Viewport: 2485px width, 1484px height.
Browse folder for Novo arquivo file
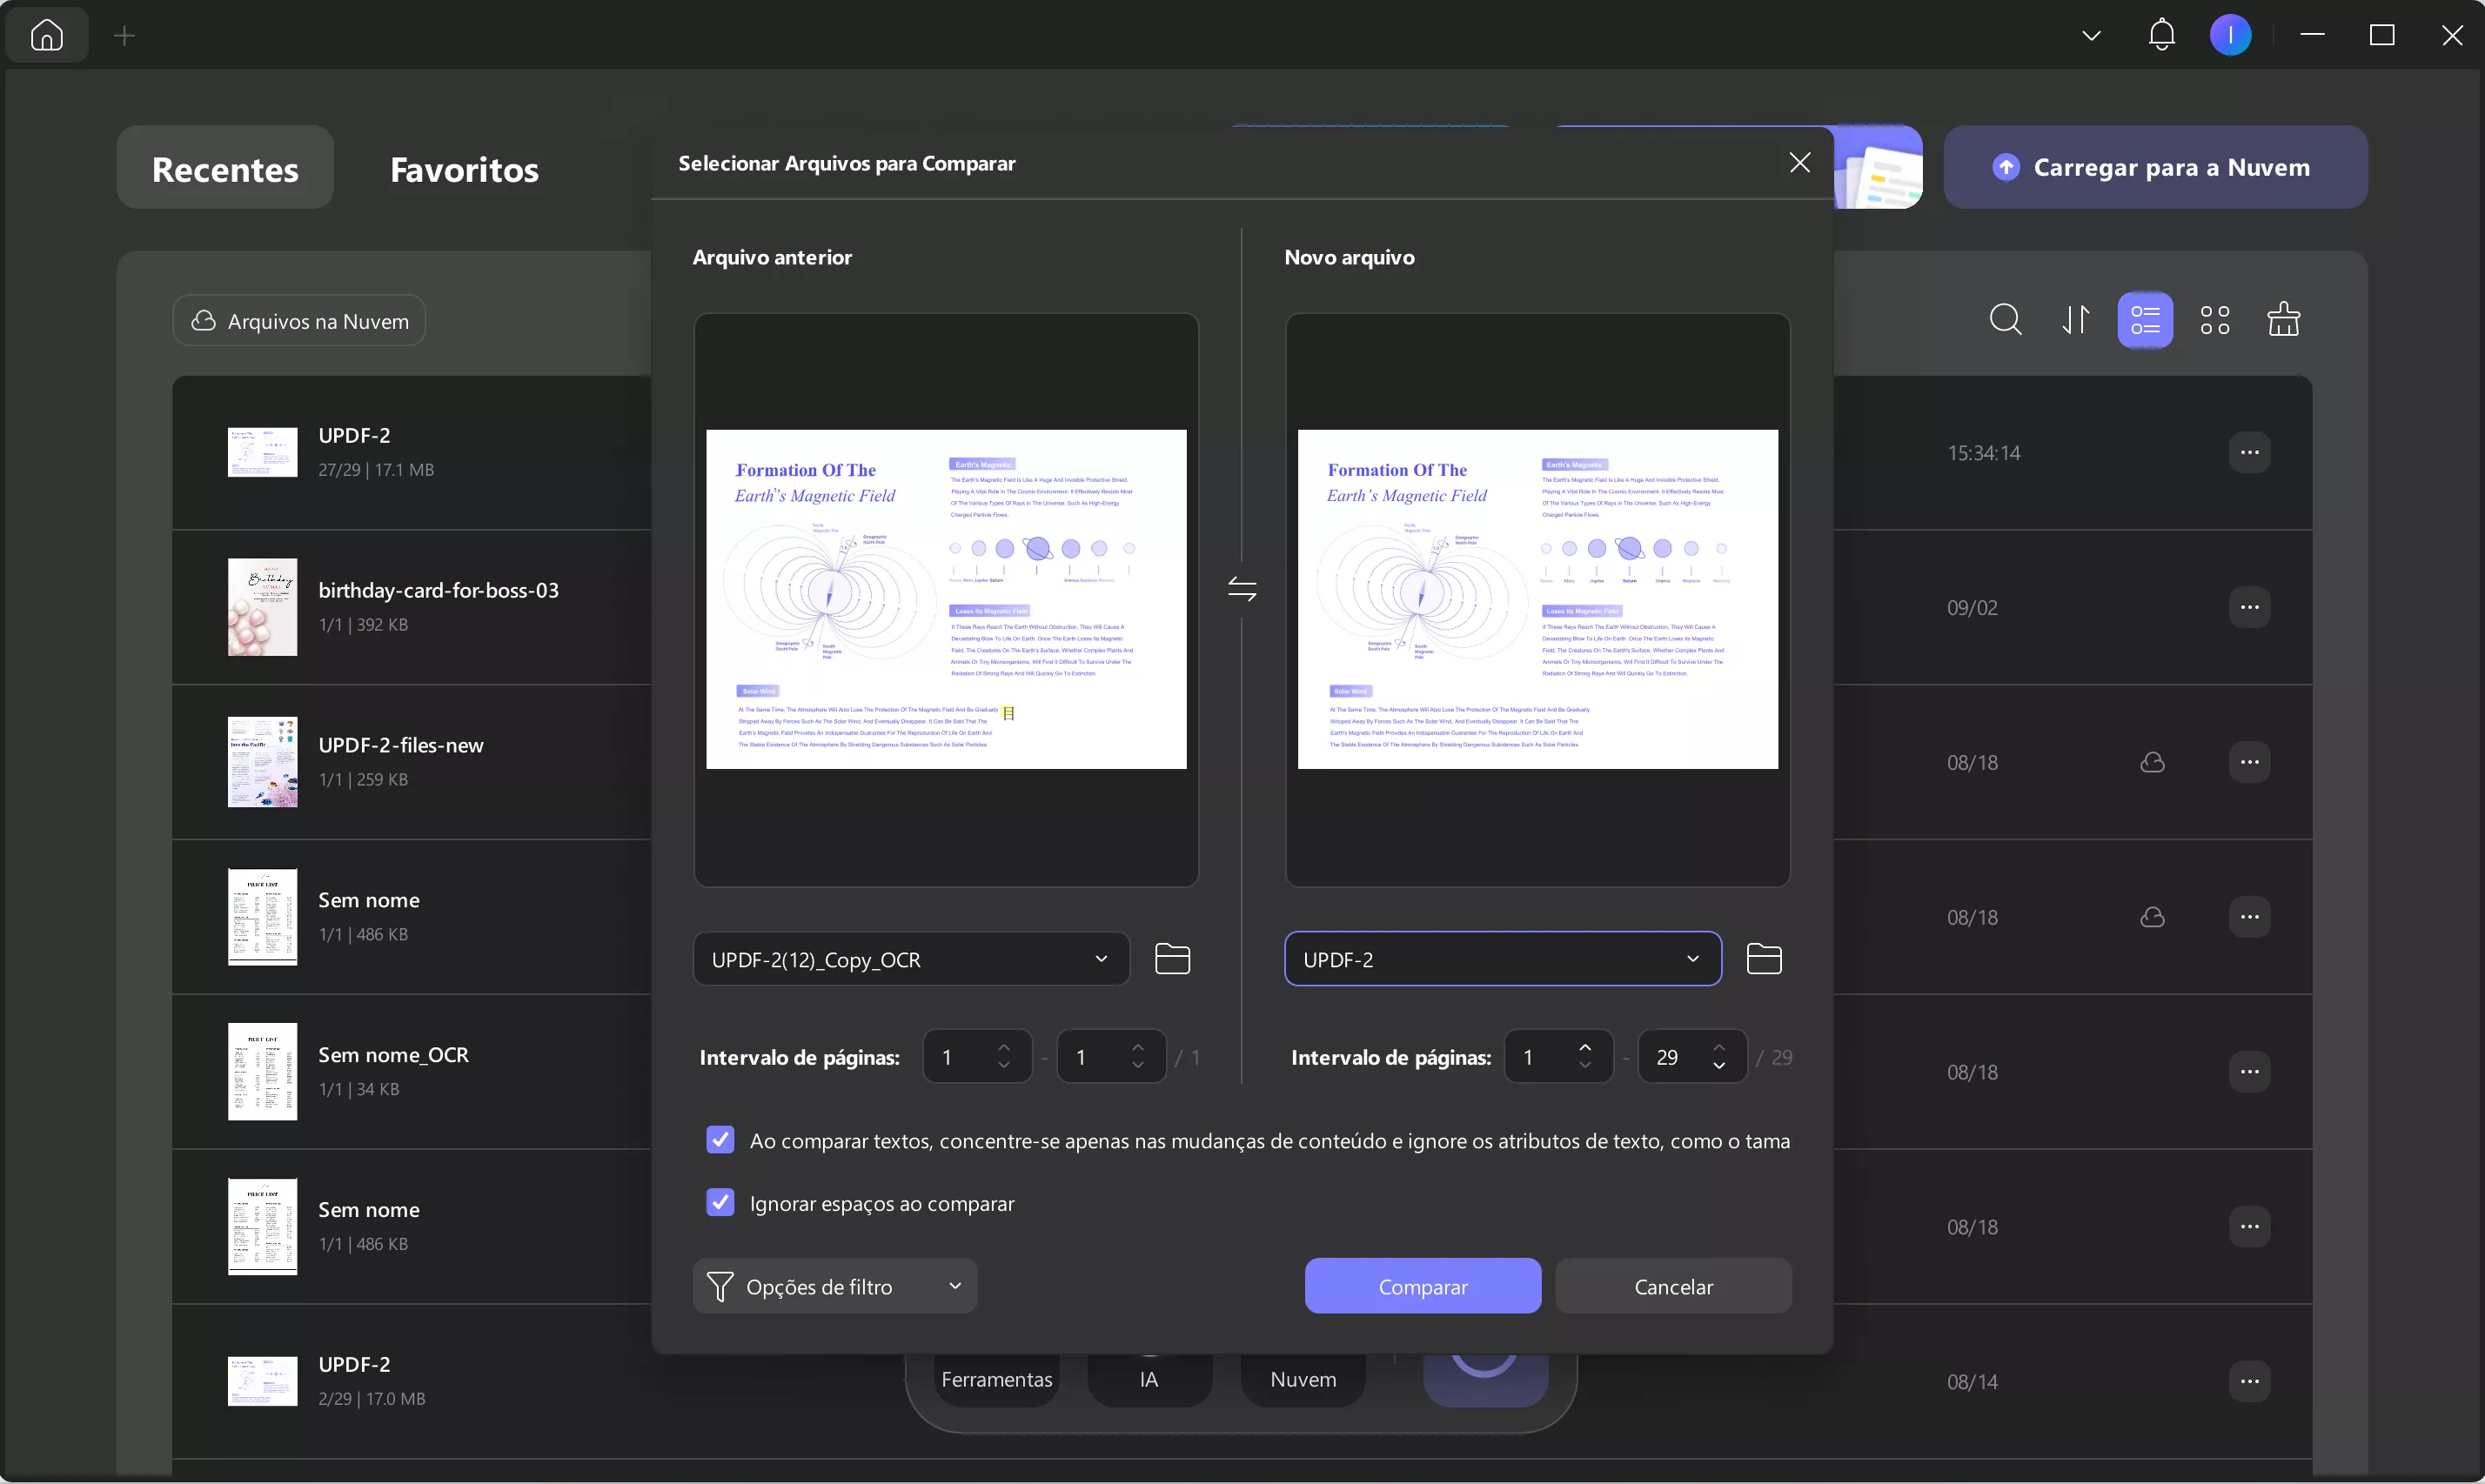[1764, 959]
